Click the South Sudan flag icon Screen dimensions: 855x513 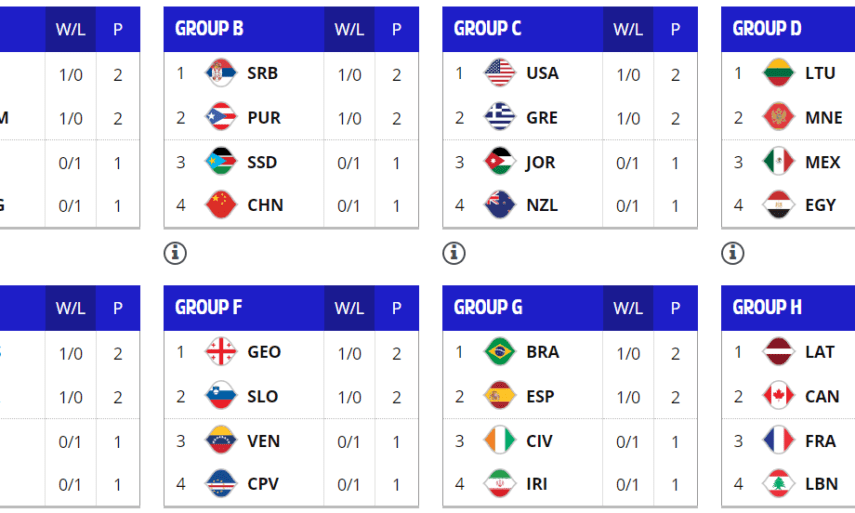[x=220, y=162]
